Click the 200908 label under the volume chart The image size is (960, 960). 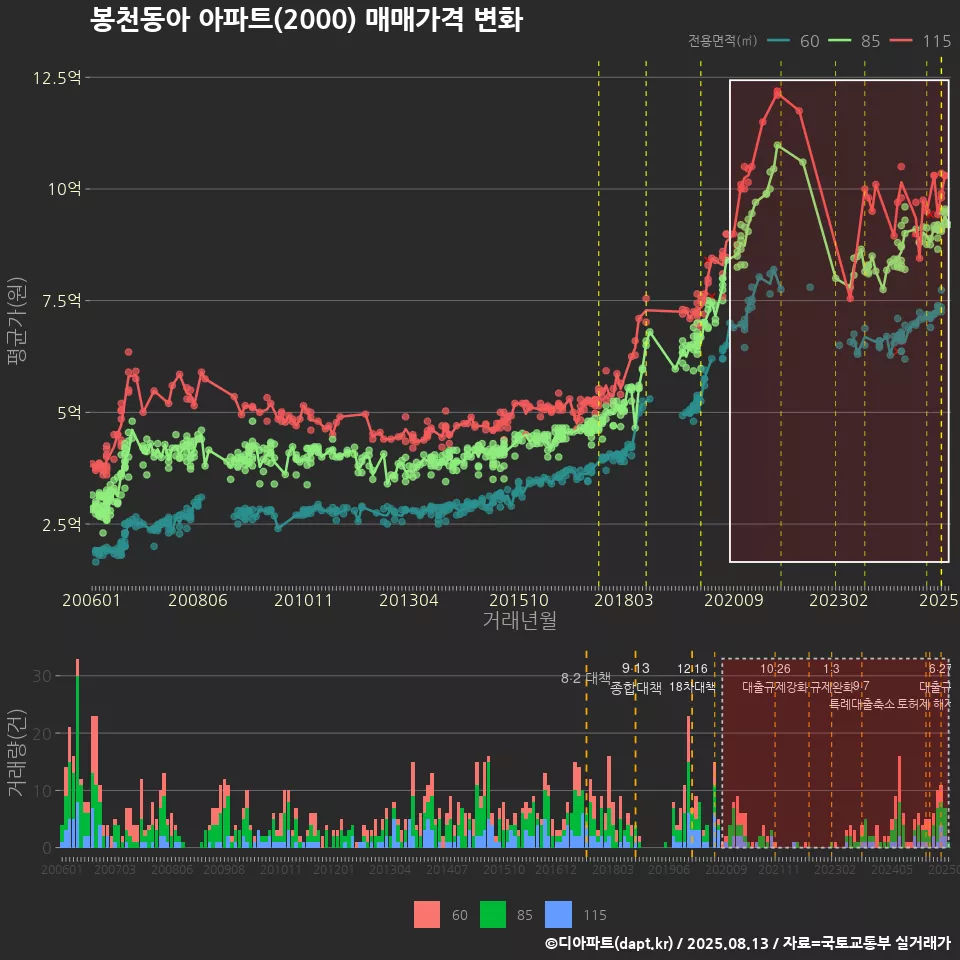tap(224, 869)
